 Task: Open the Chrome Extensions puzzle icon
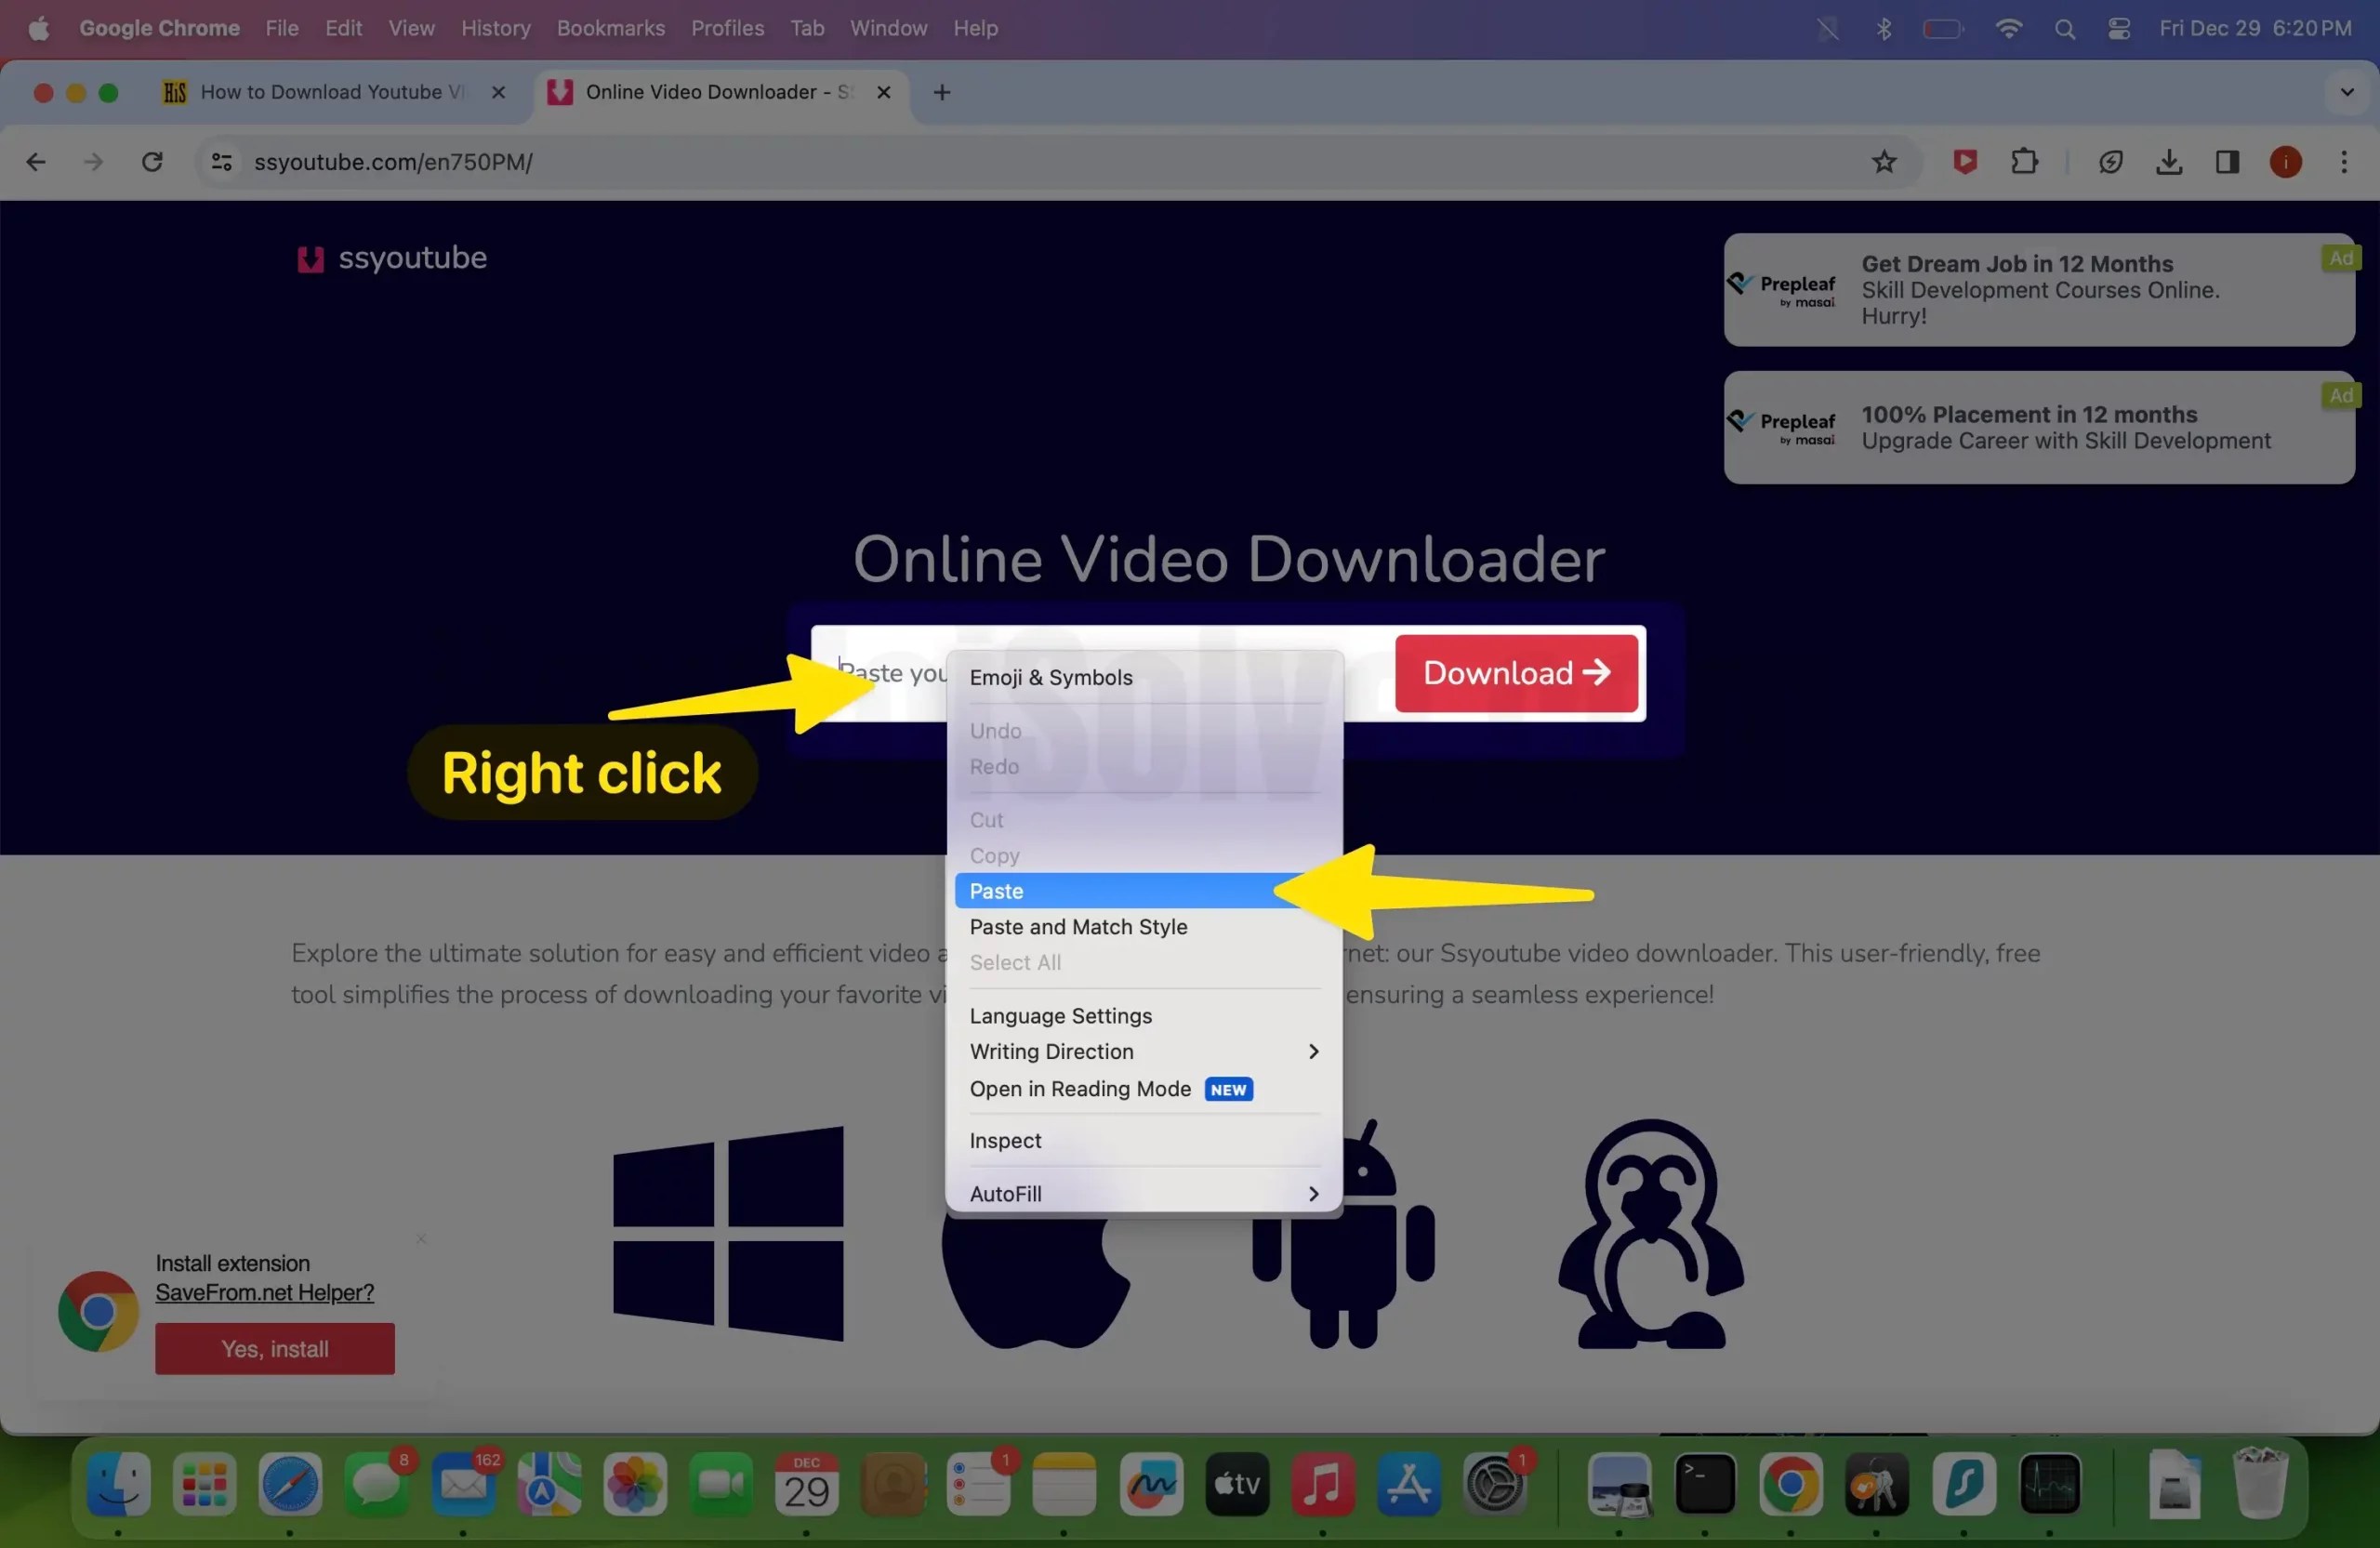2024,161
